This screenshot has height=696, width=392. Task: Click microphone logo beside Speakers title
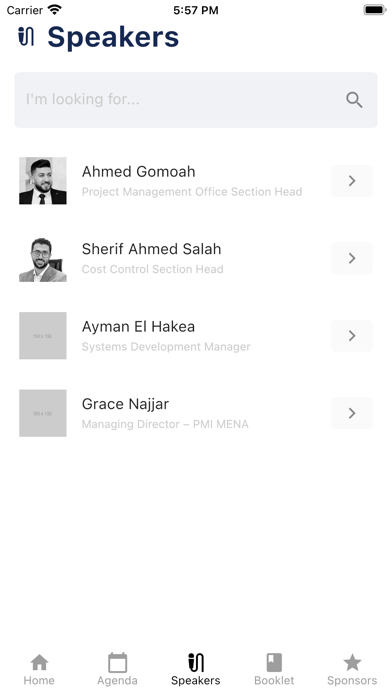pos(26,36)
